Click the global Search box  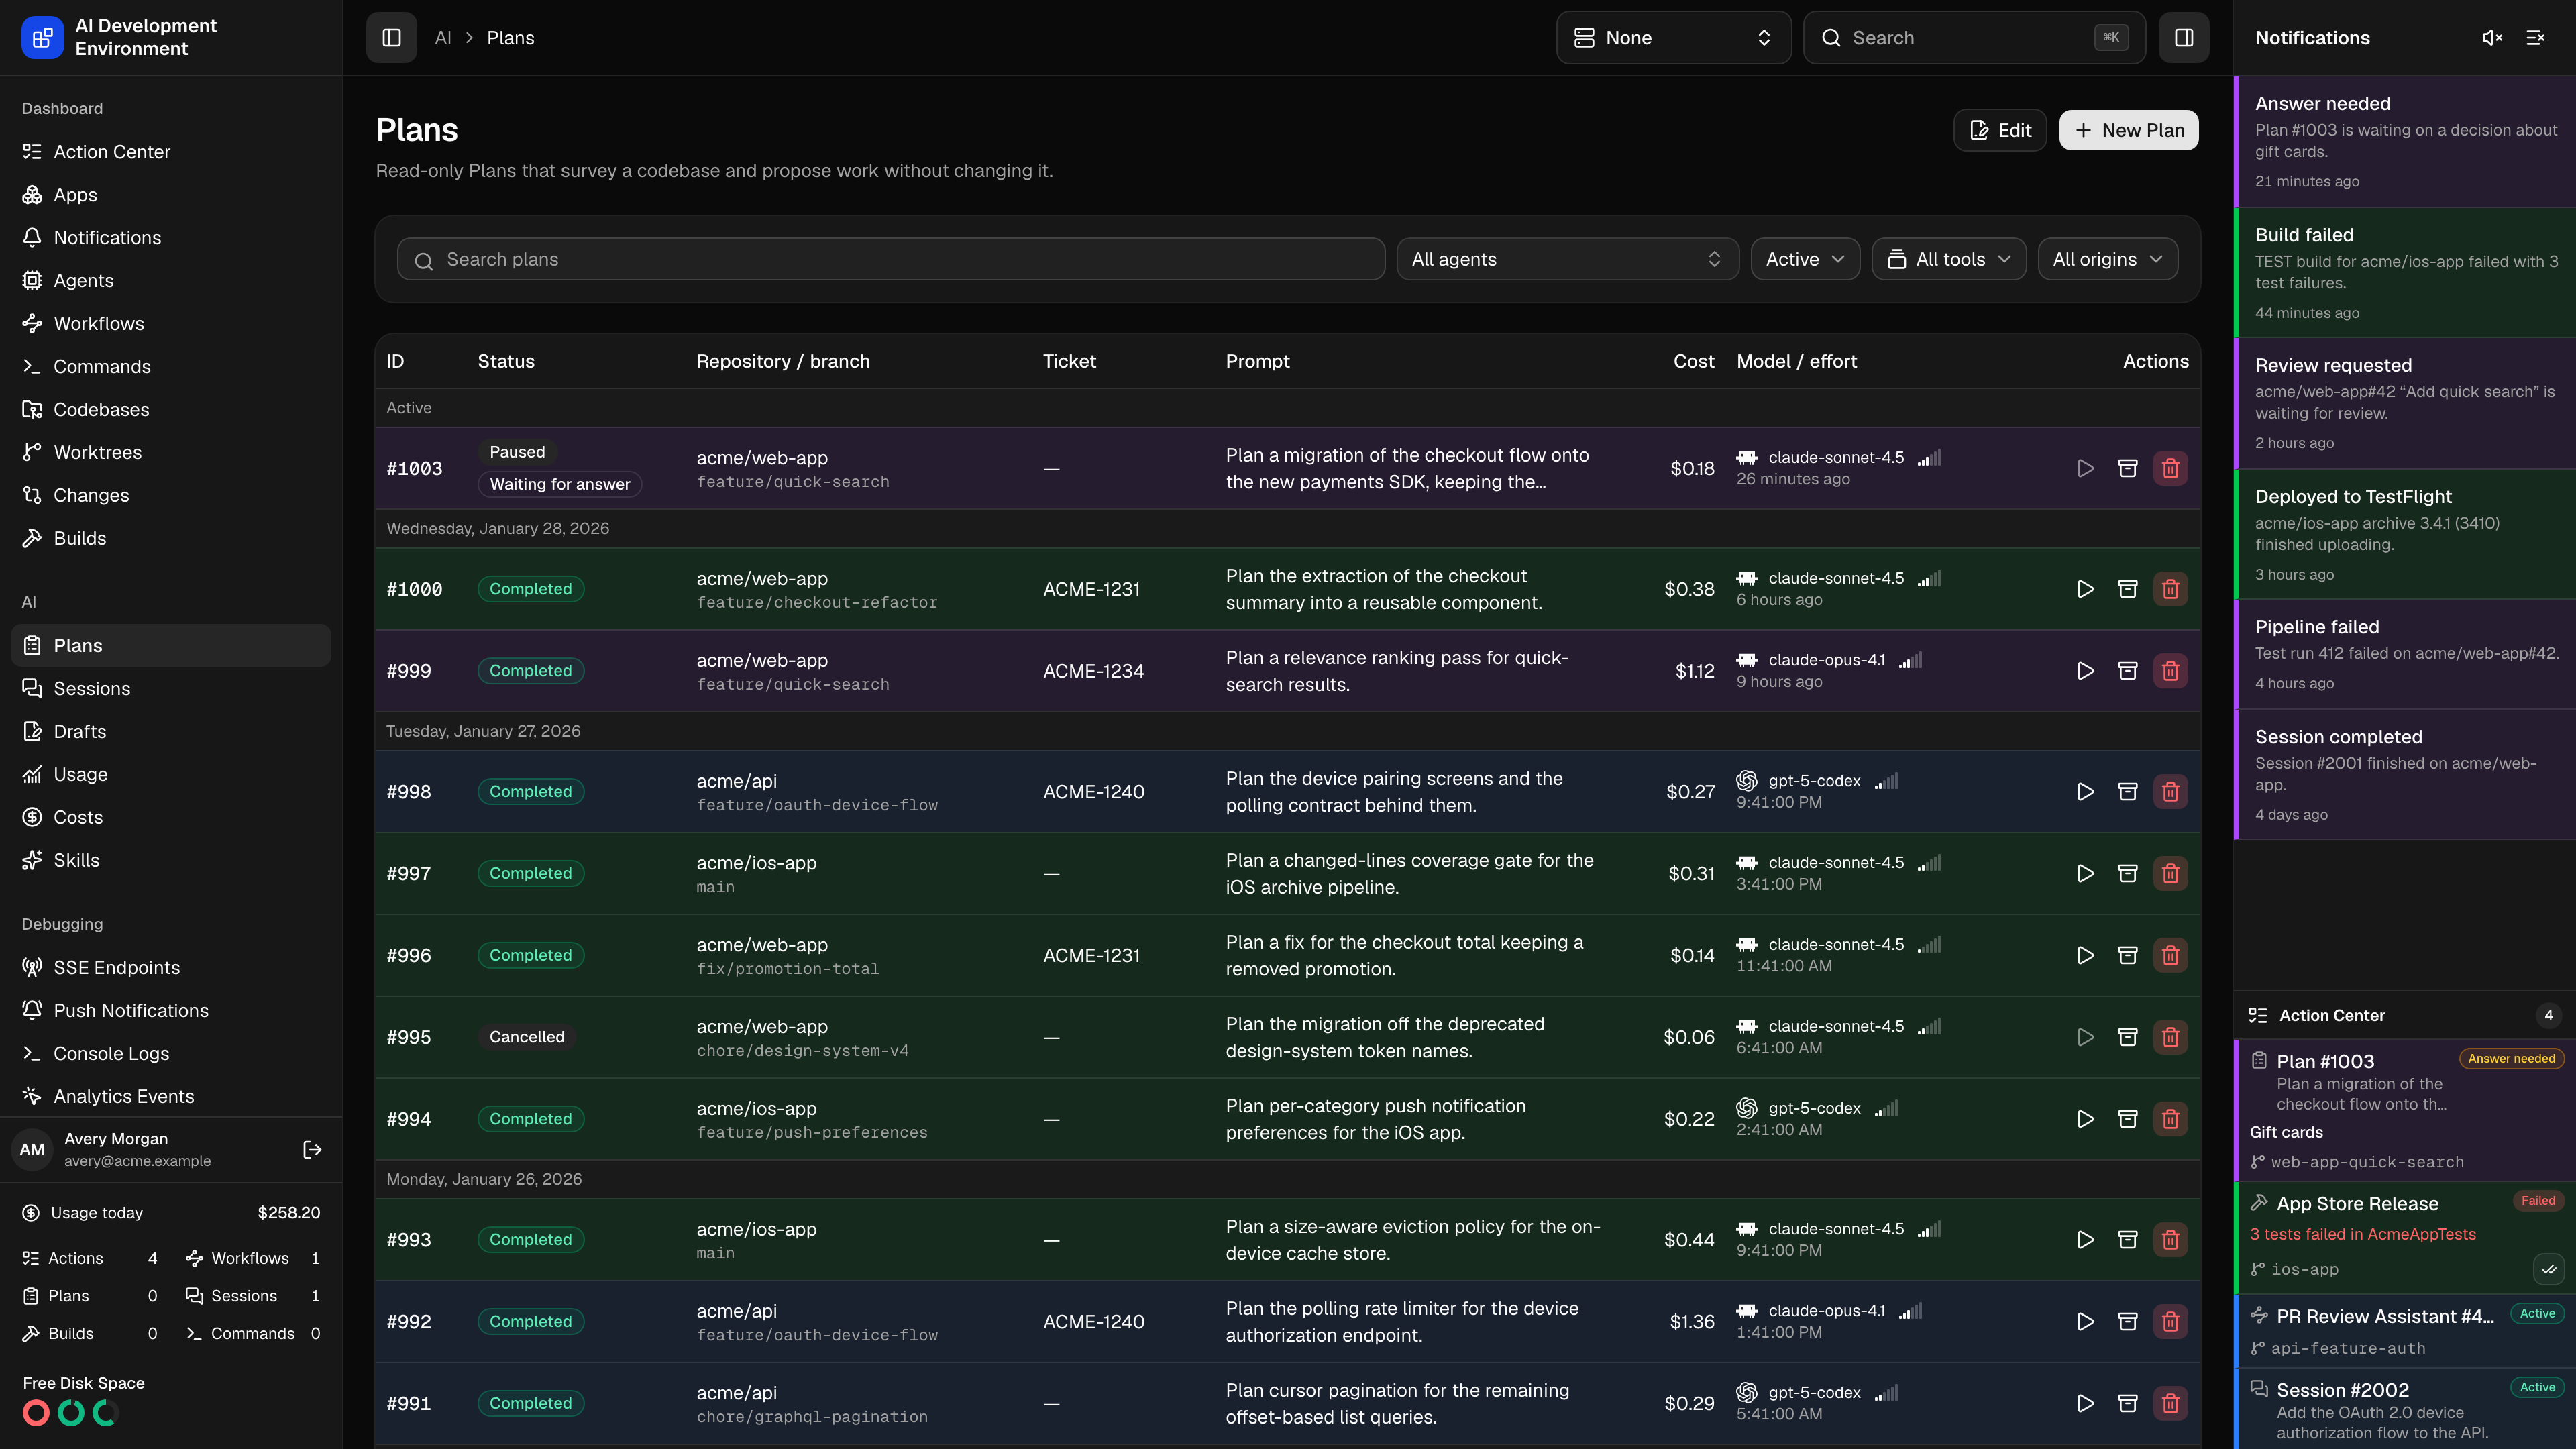tap(1974, 38)
